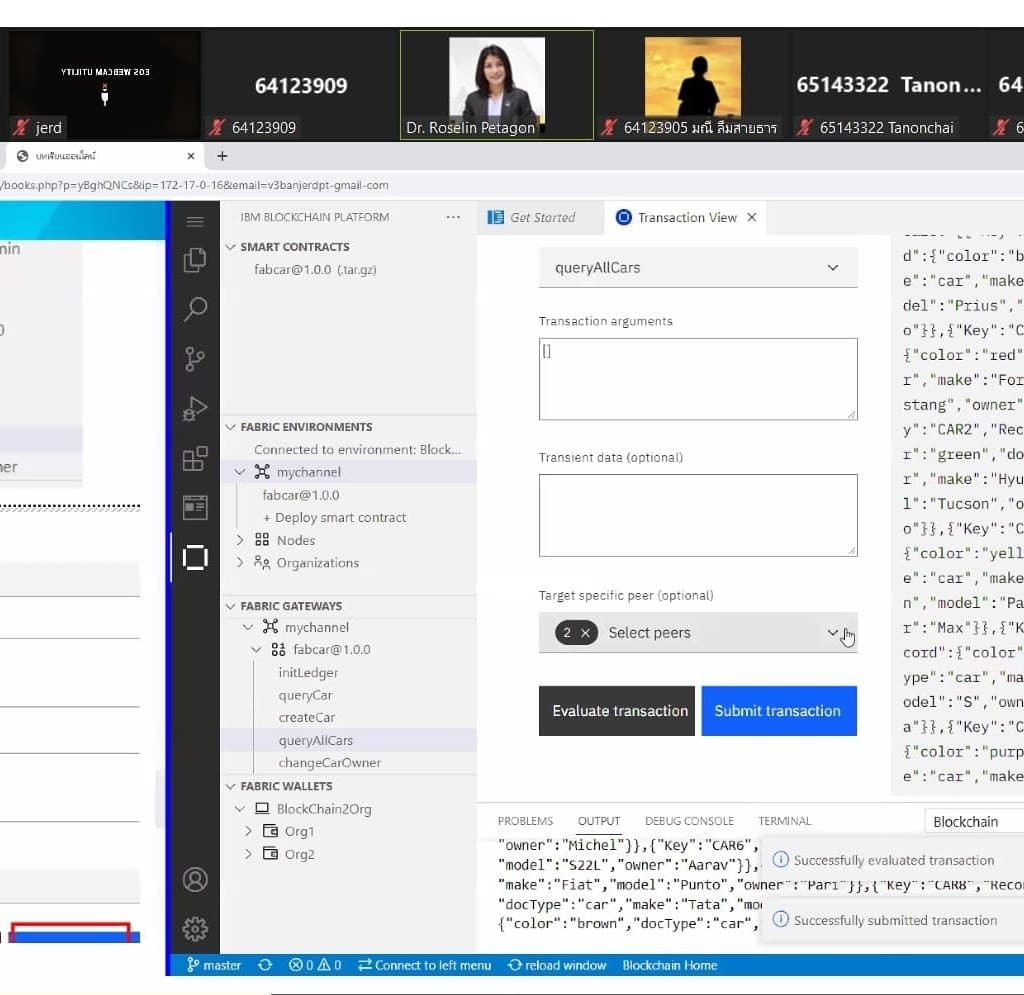Expand the Nodes tree item
Screen dimensions: 1024x995
(240, 540)
